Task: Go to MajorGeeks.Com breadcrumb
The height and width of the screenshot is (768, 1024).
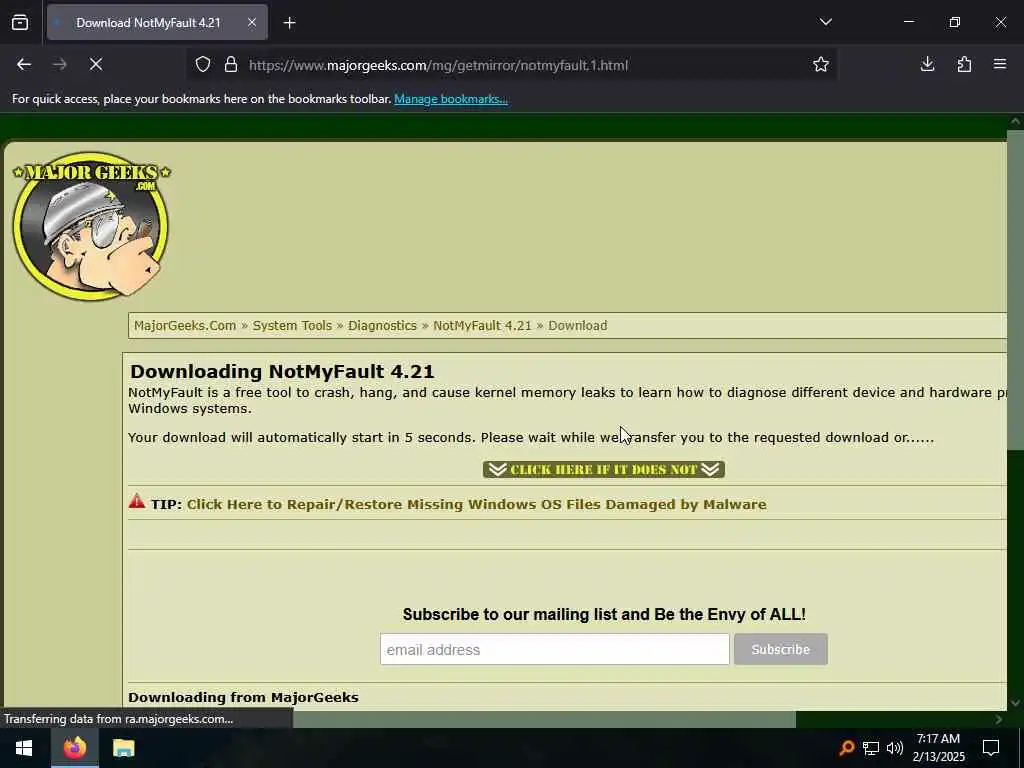Action: tap(185, 325)
